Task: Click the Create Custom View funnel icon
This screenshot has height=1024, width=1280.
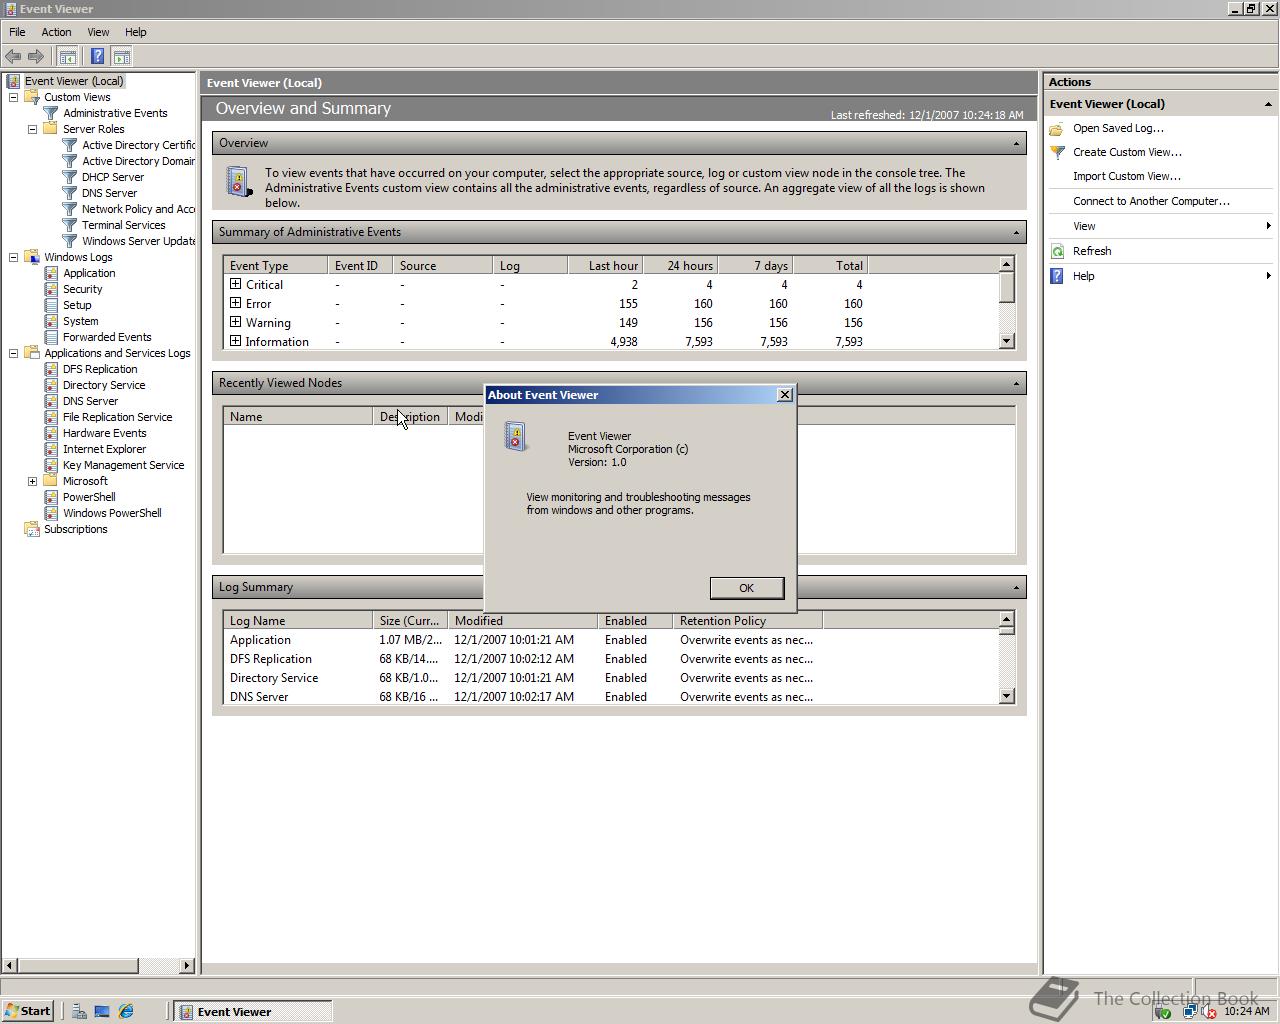Action: [1057, 152]
